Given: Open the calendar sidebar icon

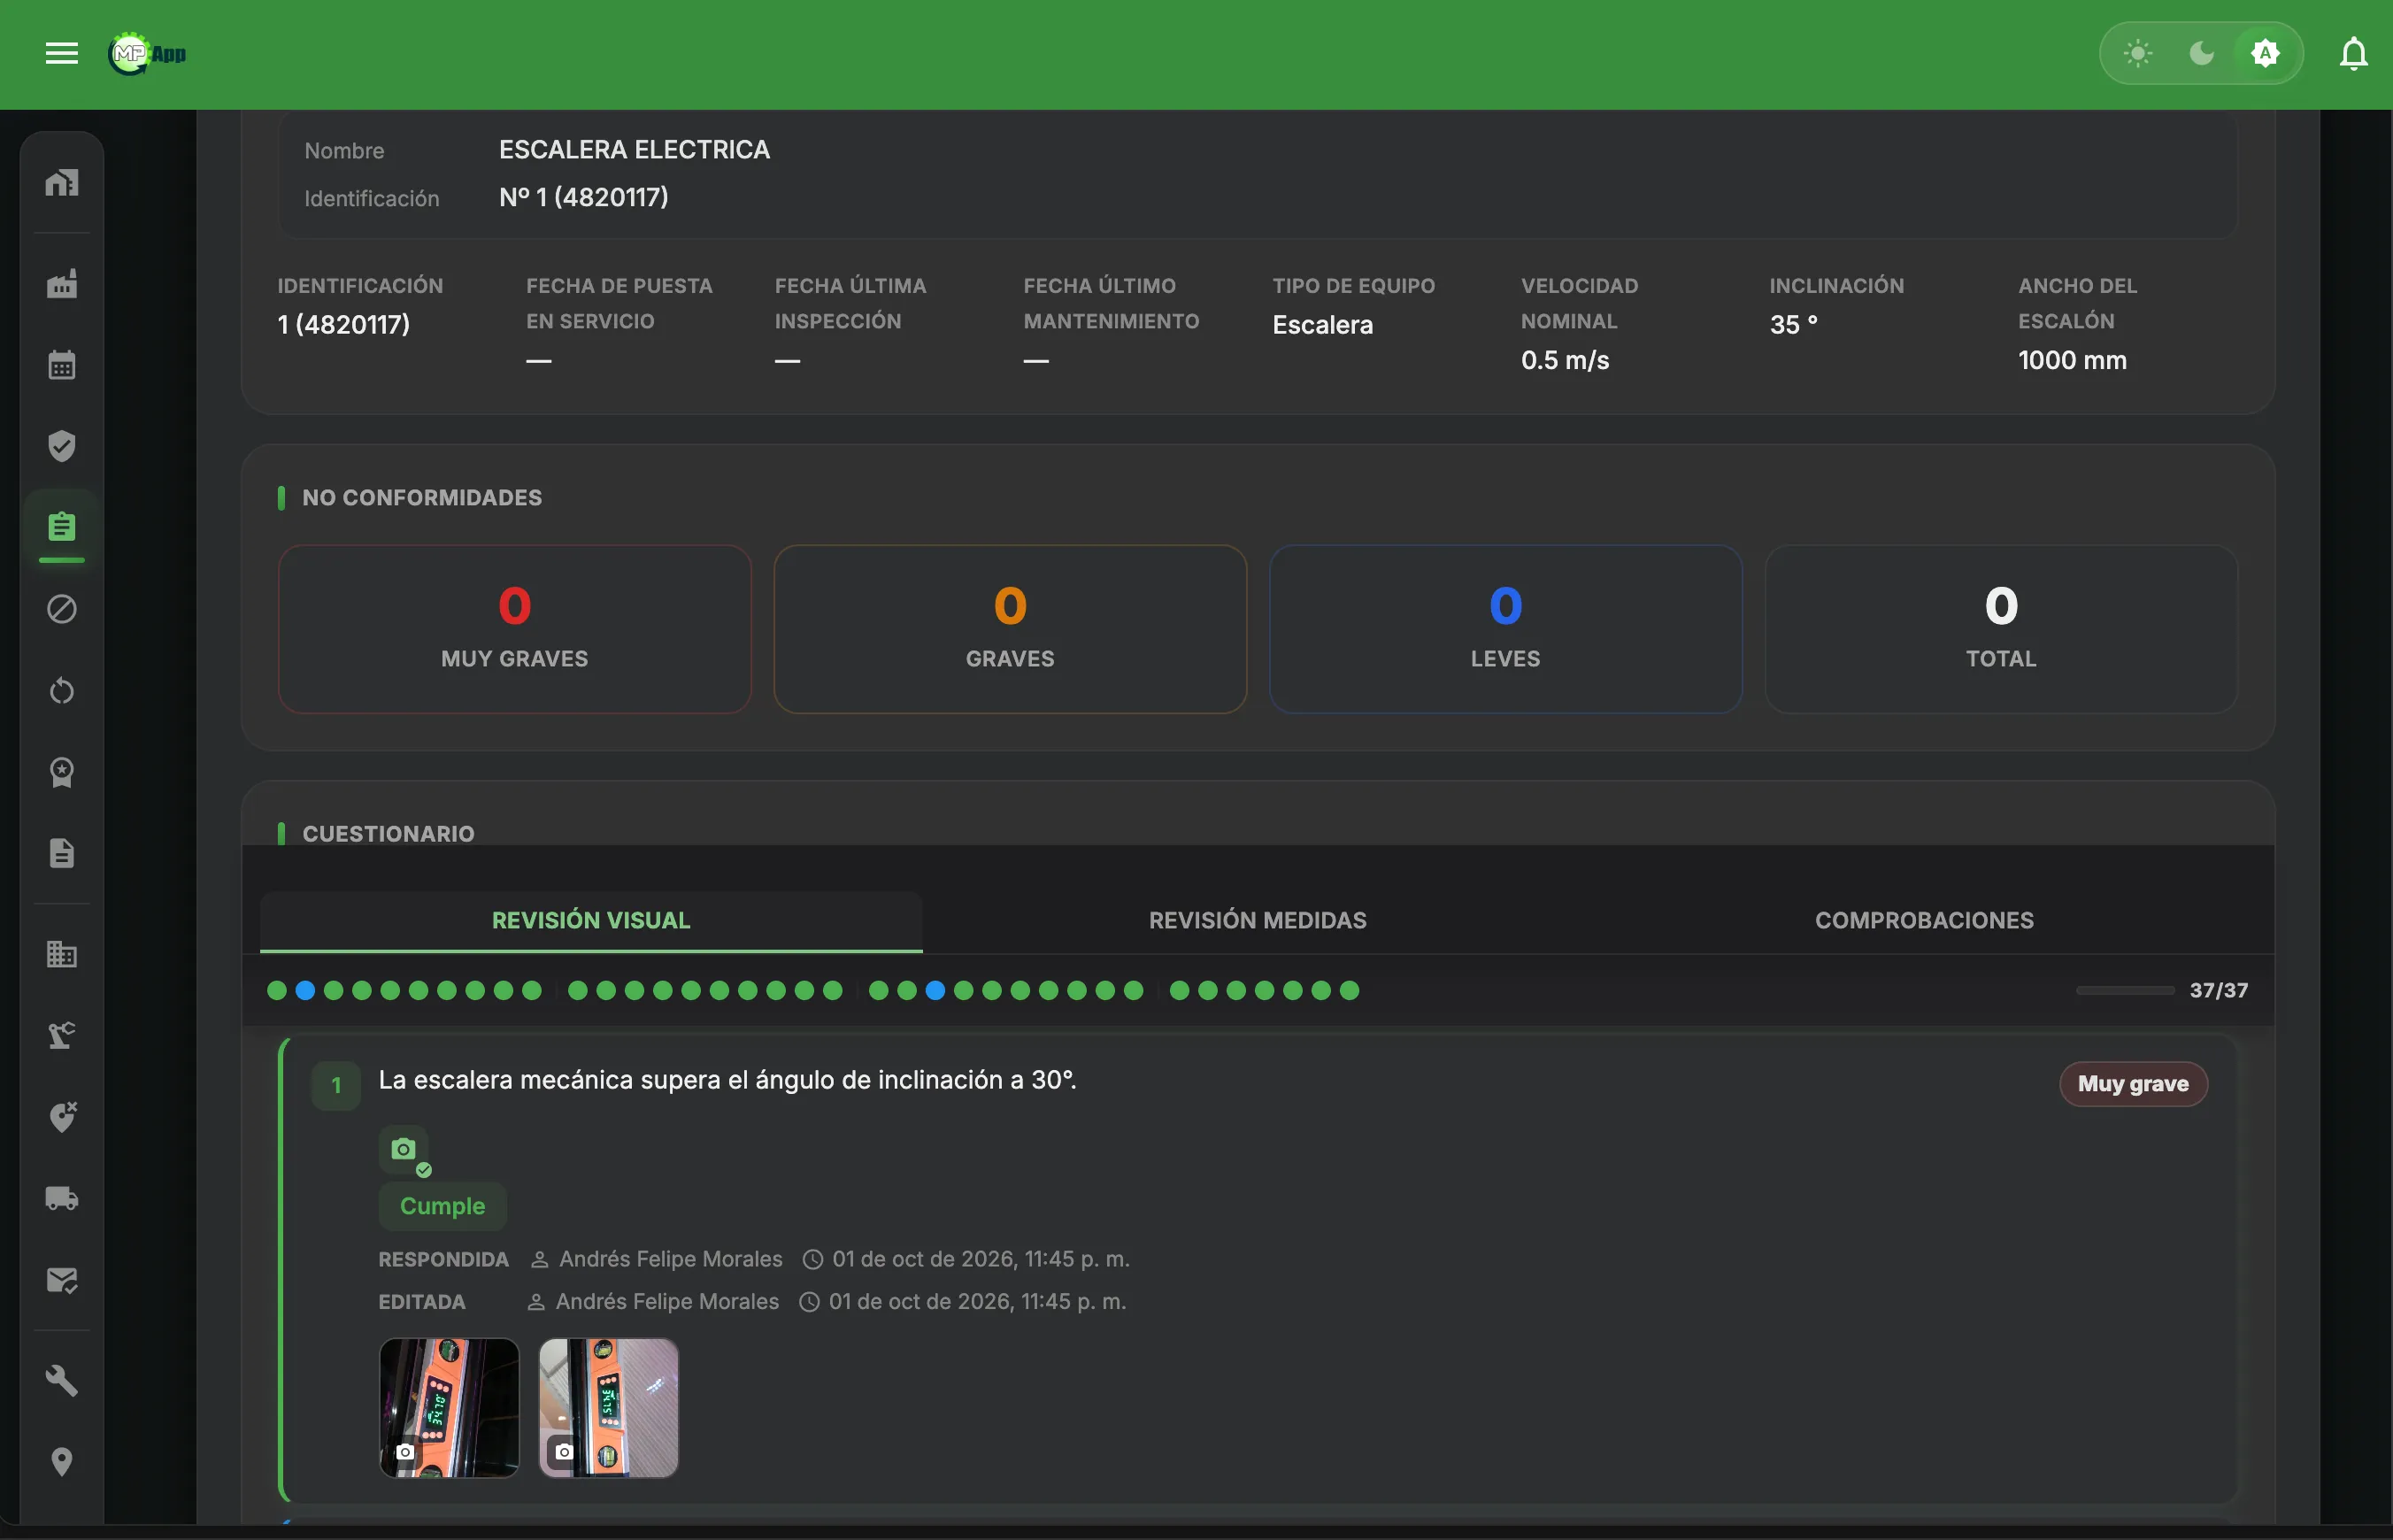Looking at the screenshot, I should 62,365.
